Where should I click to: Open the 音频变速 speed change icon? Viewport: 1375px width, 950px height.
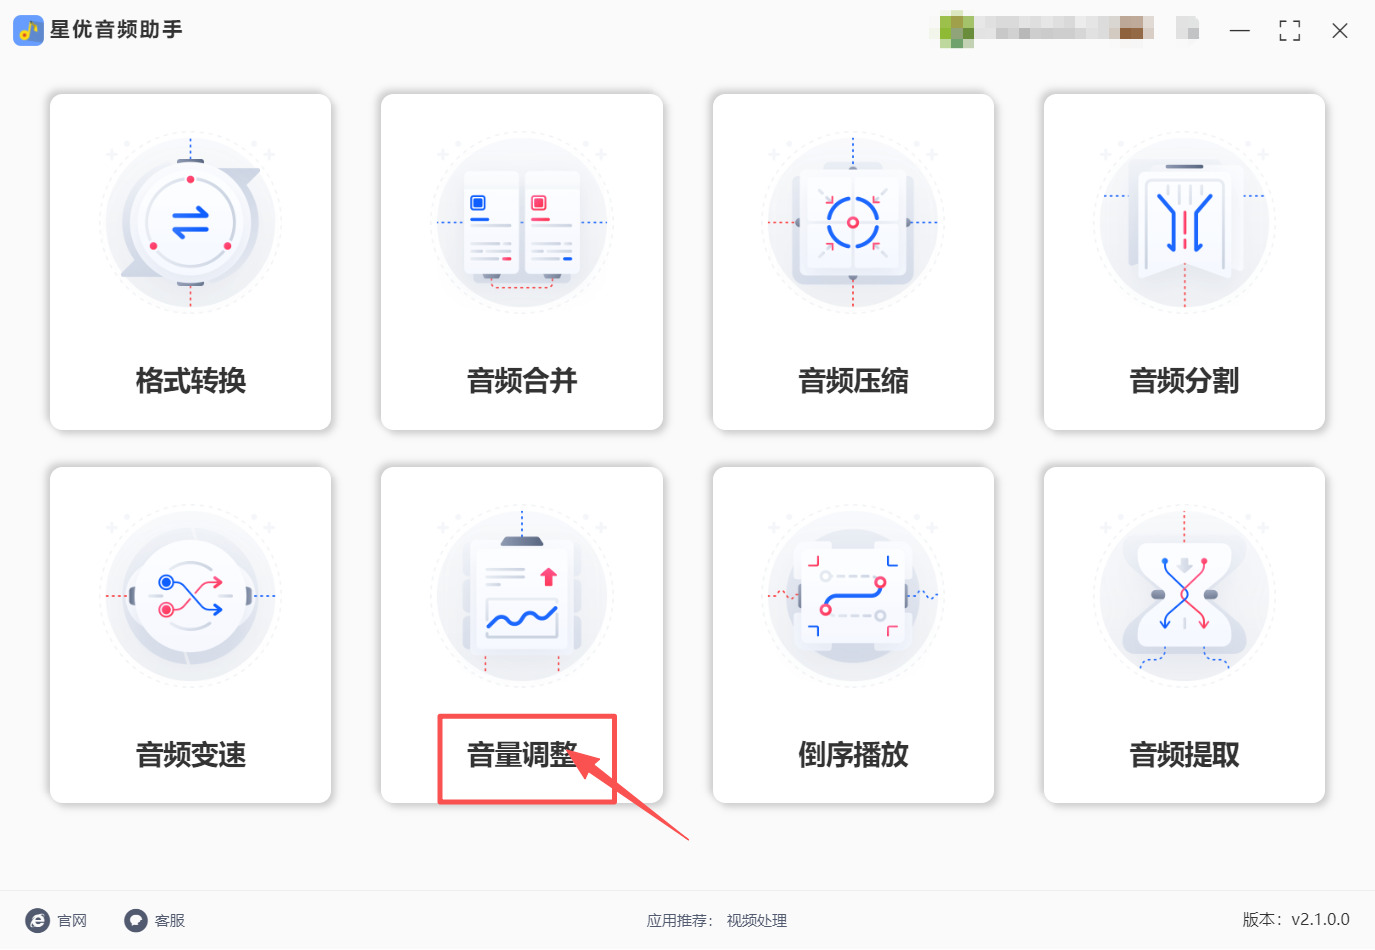190,596
